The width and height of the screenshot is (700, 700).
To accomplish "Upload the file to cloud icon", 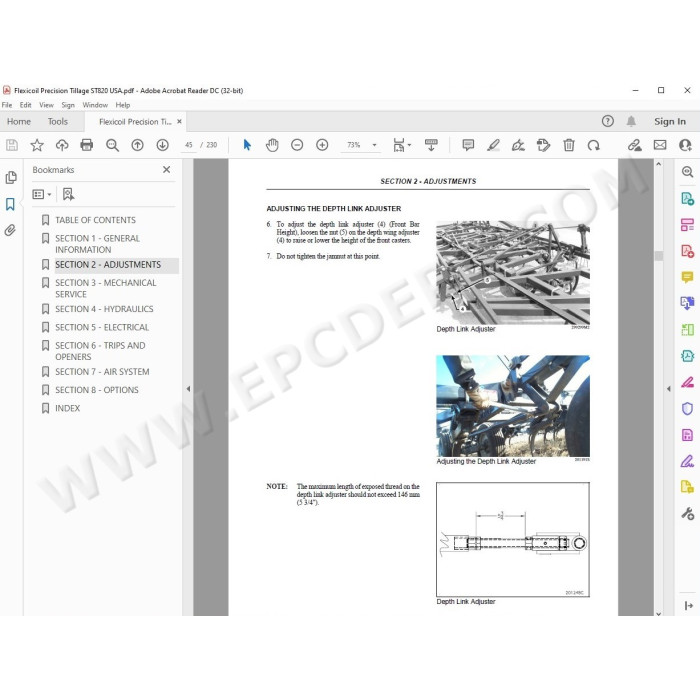I will click(62, 145).
